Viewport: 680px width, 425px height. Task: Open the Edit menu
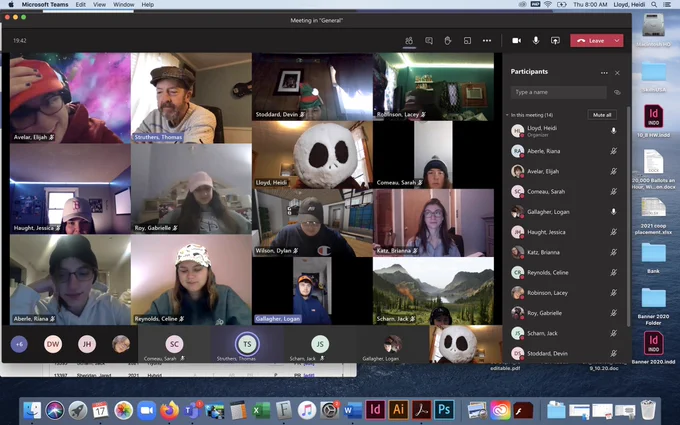coord(81,4)
